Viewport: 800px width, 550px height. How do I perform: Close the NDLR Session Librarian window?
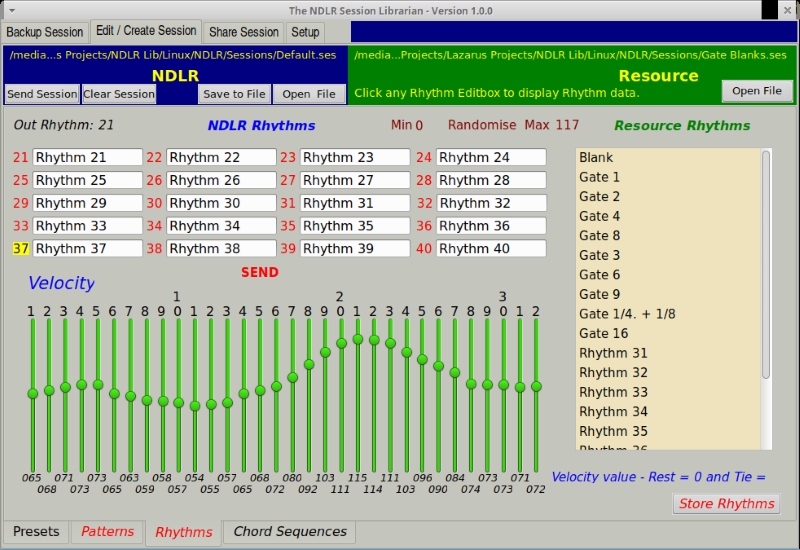point(787,10)
